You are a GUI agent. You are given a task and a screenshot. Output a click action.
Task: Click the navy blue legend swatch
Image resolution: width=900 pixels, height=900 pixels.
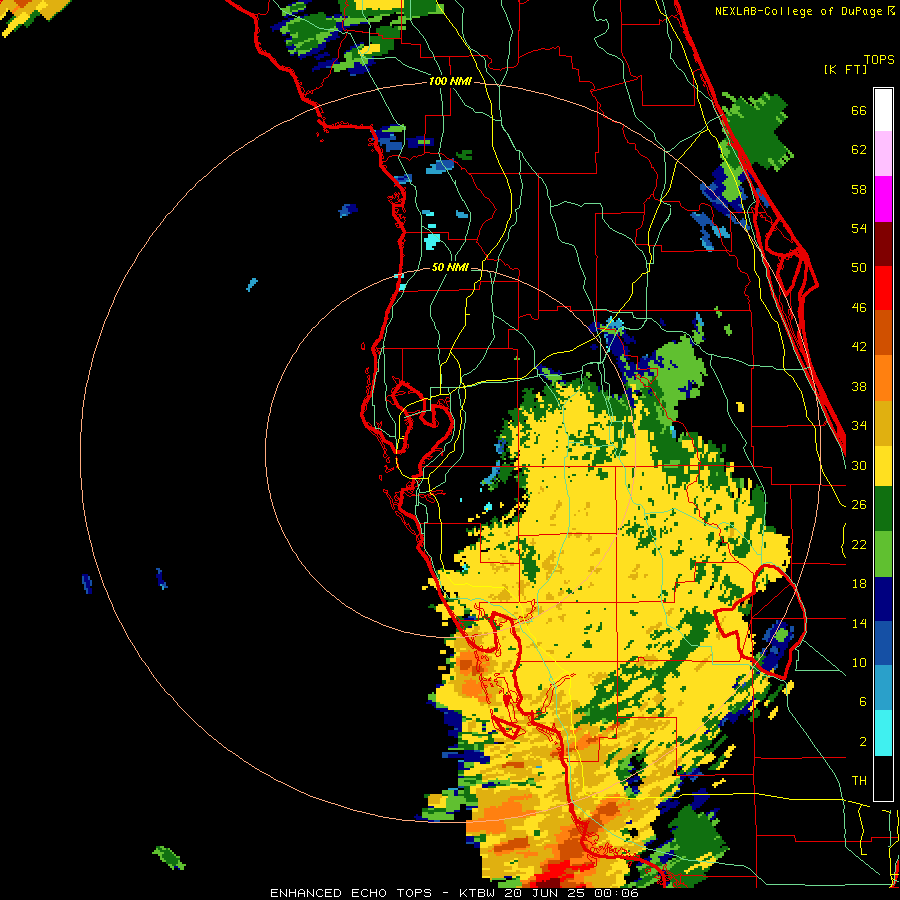[x=883, y=599]
